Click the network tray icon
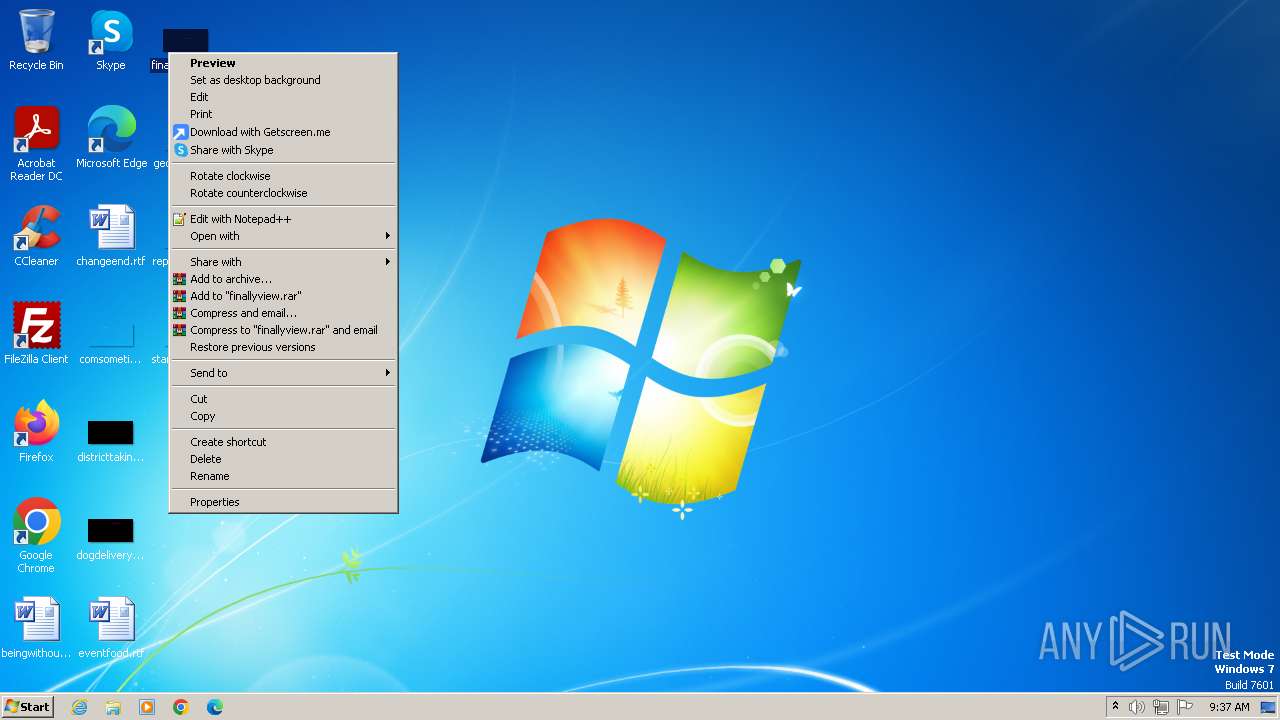This screenshot has width=1280, height=720. pyautogui.click(x=1161, y=707)
